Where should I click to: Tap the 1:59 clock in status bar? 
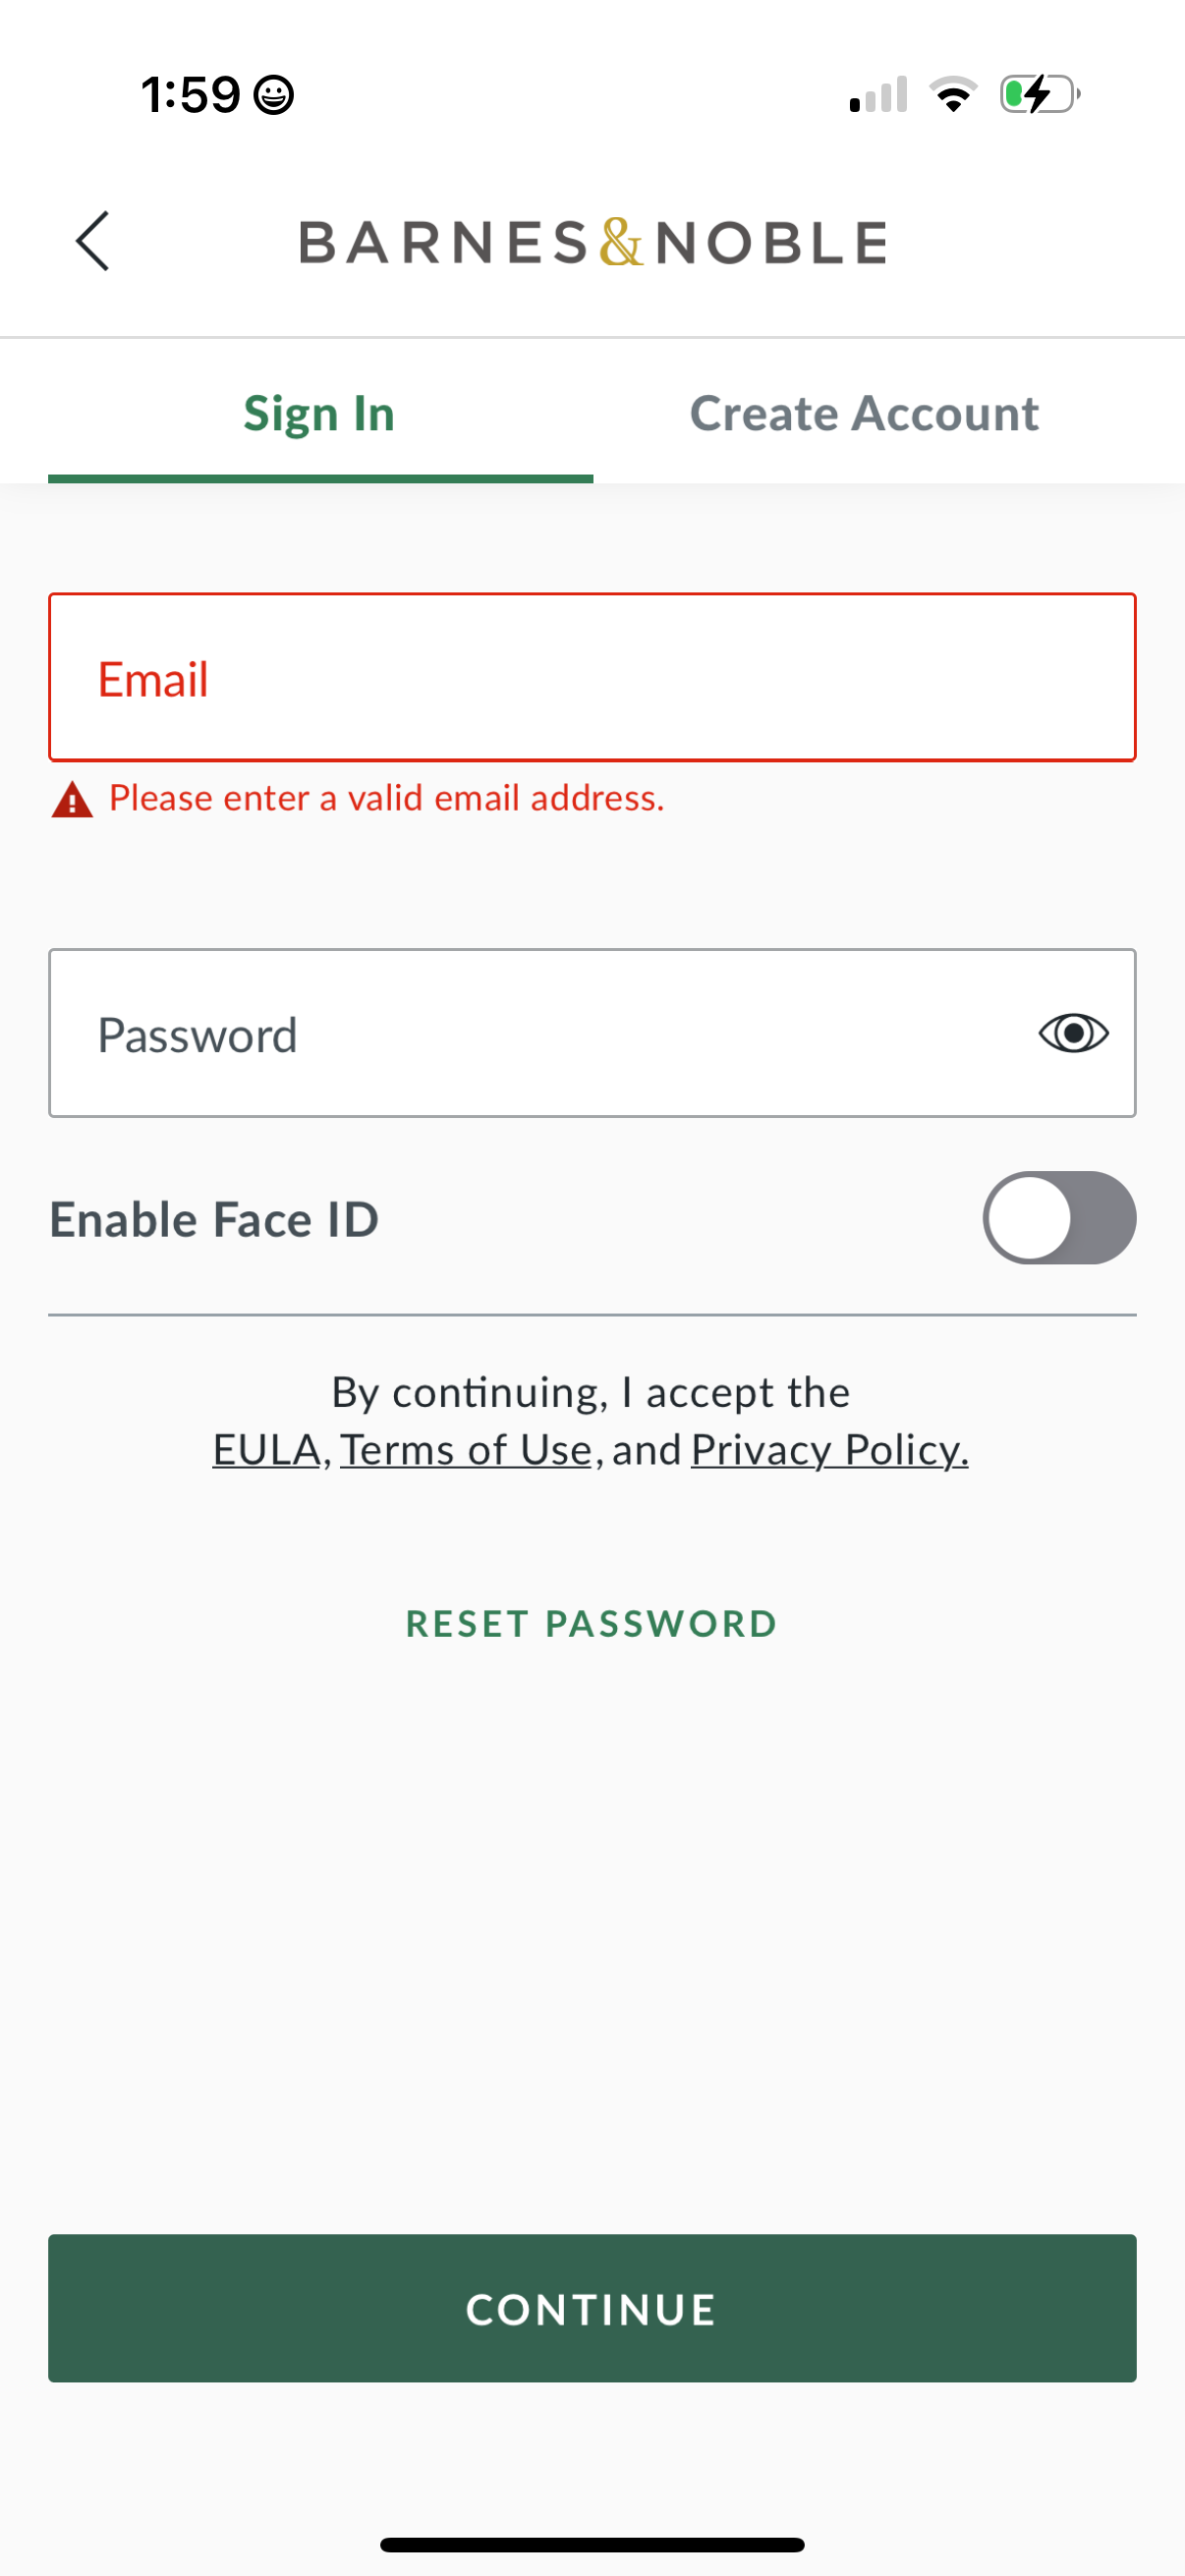[190, 96]
